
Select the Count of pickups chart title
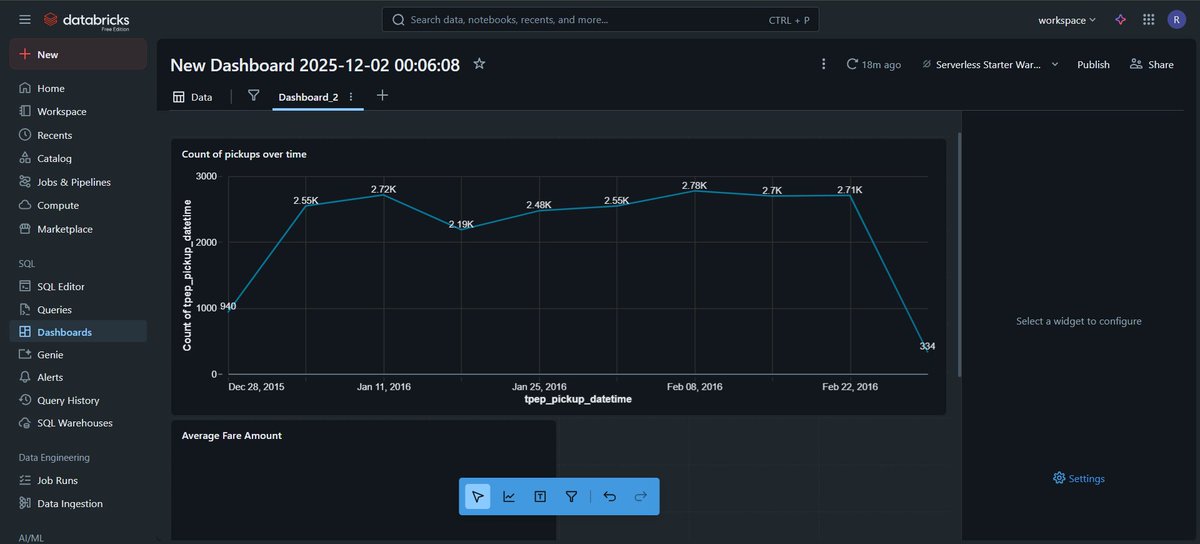click(244, 154)
